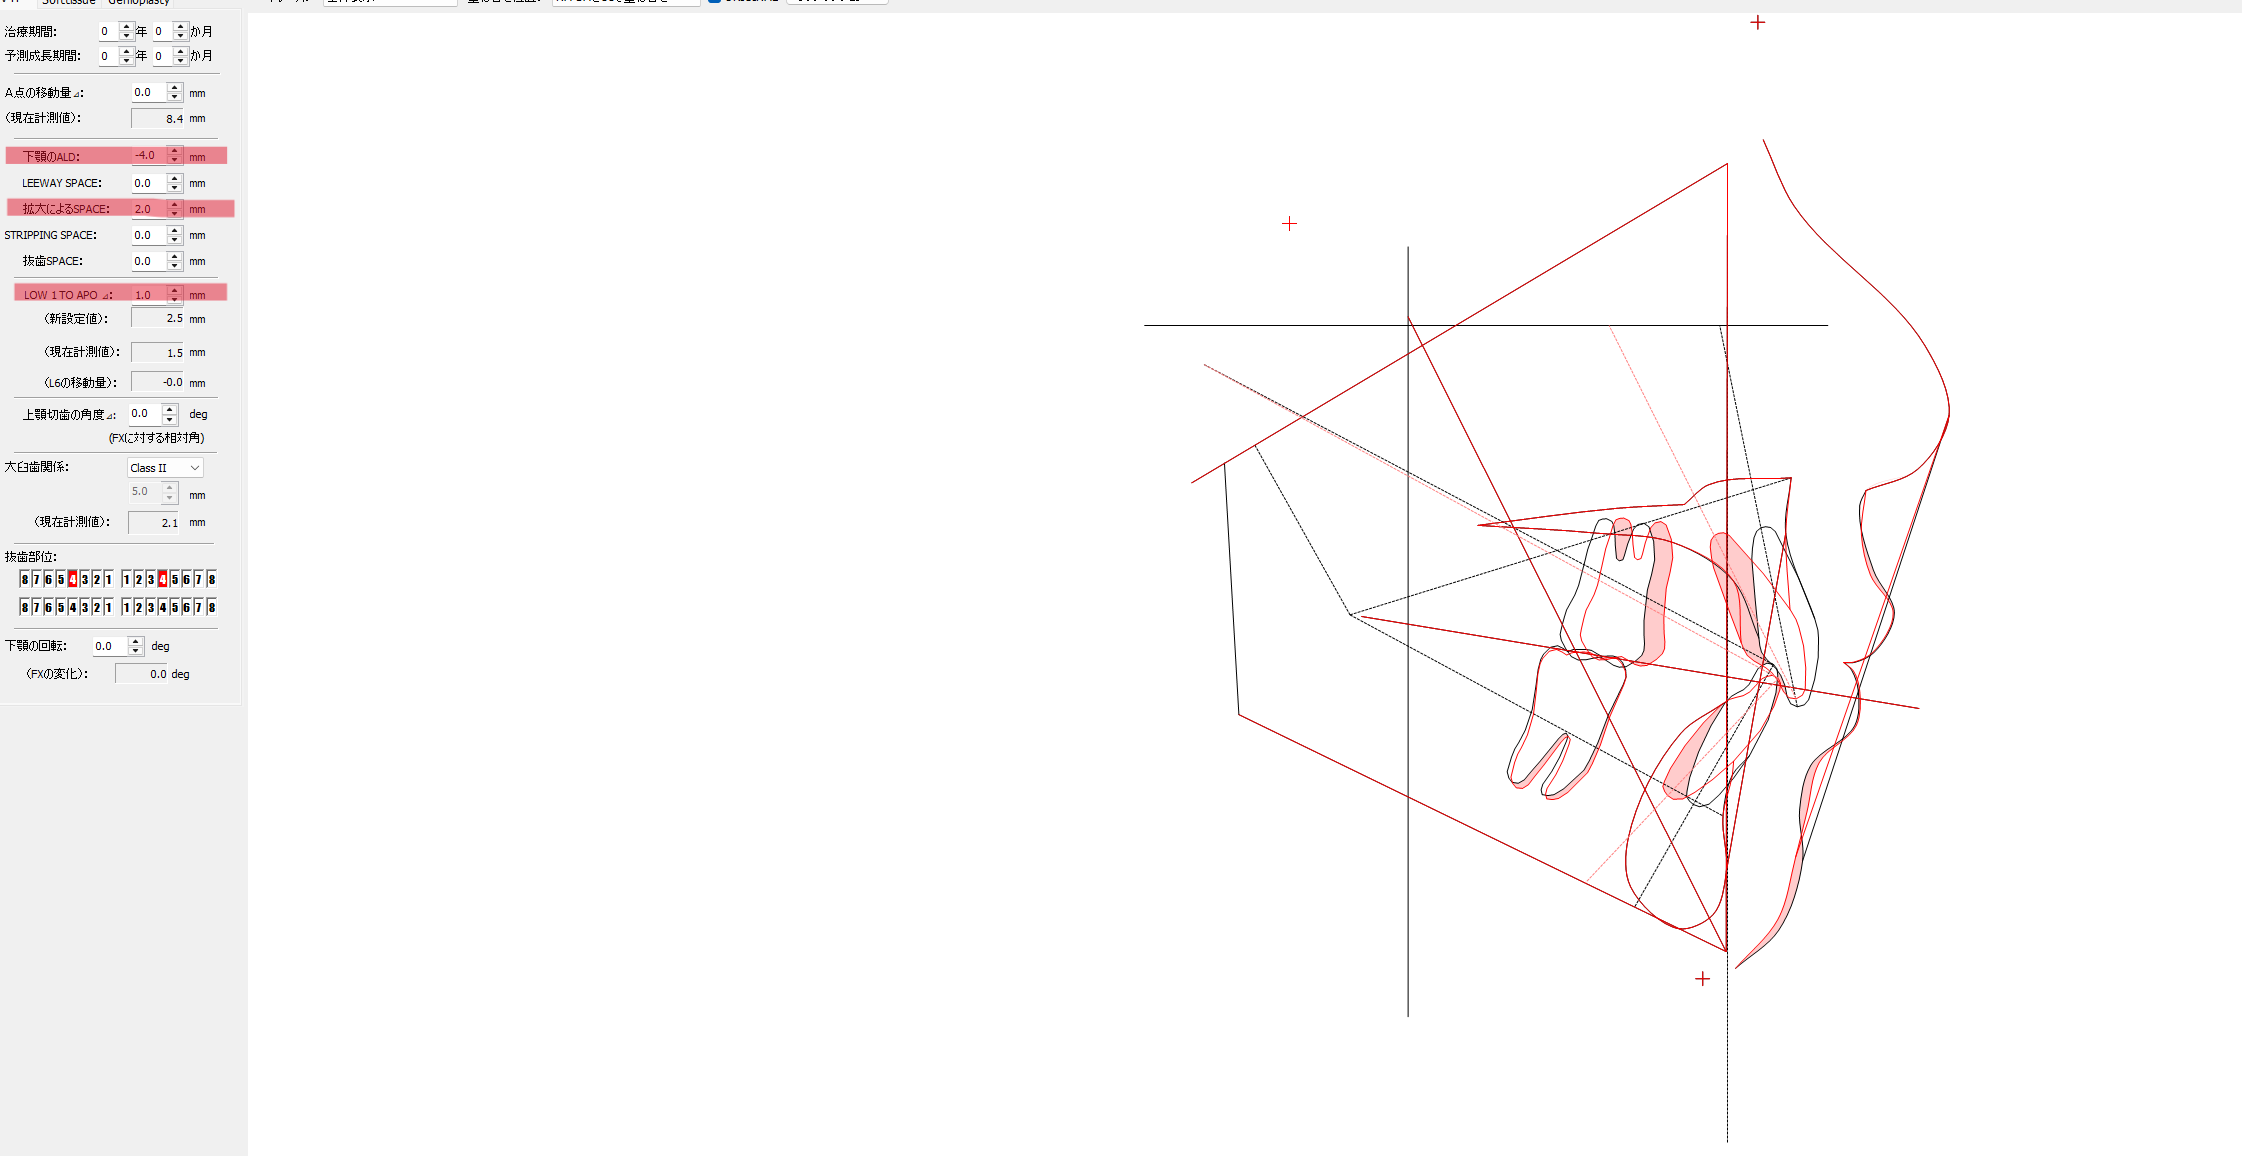2242x1156 pixels.
Task: Decrease the 予測成長期間 years value
Action: 126,61
